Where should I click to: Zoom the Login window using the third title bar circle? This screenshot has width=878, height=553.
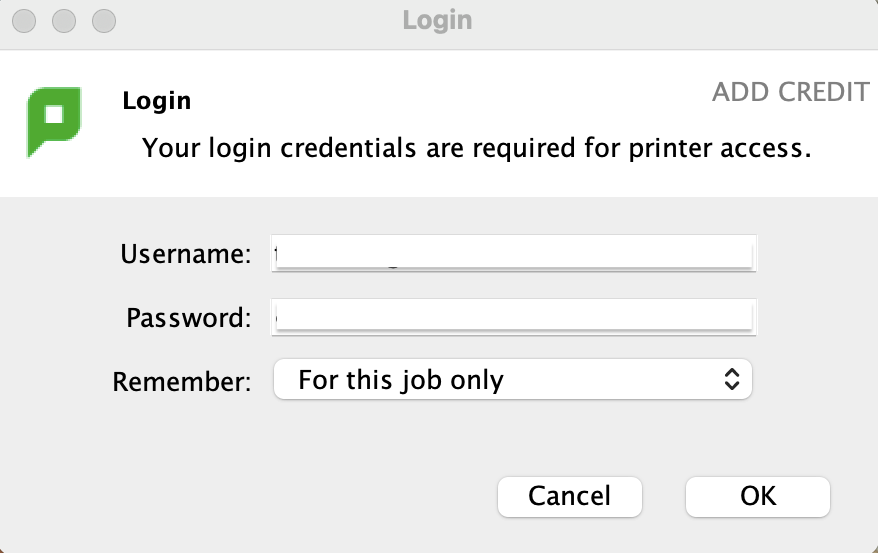tap(104, 21)
